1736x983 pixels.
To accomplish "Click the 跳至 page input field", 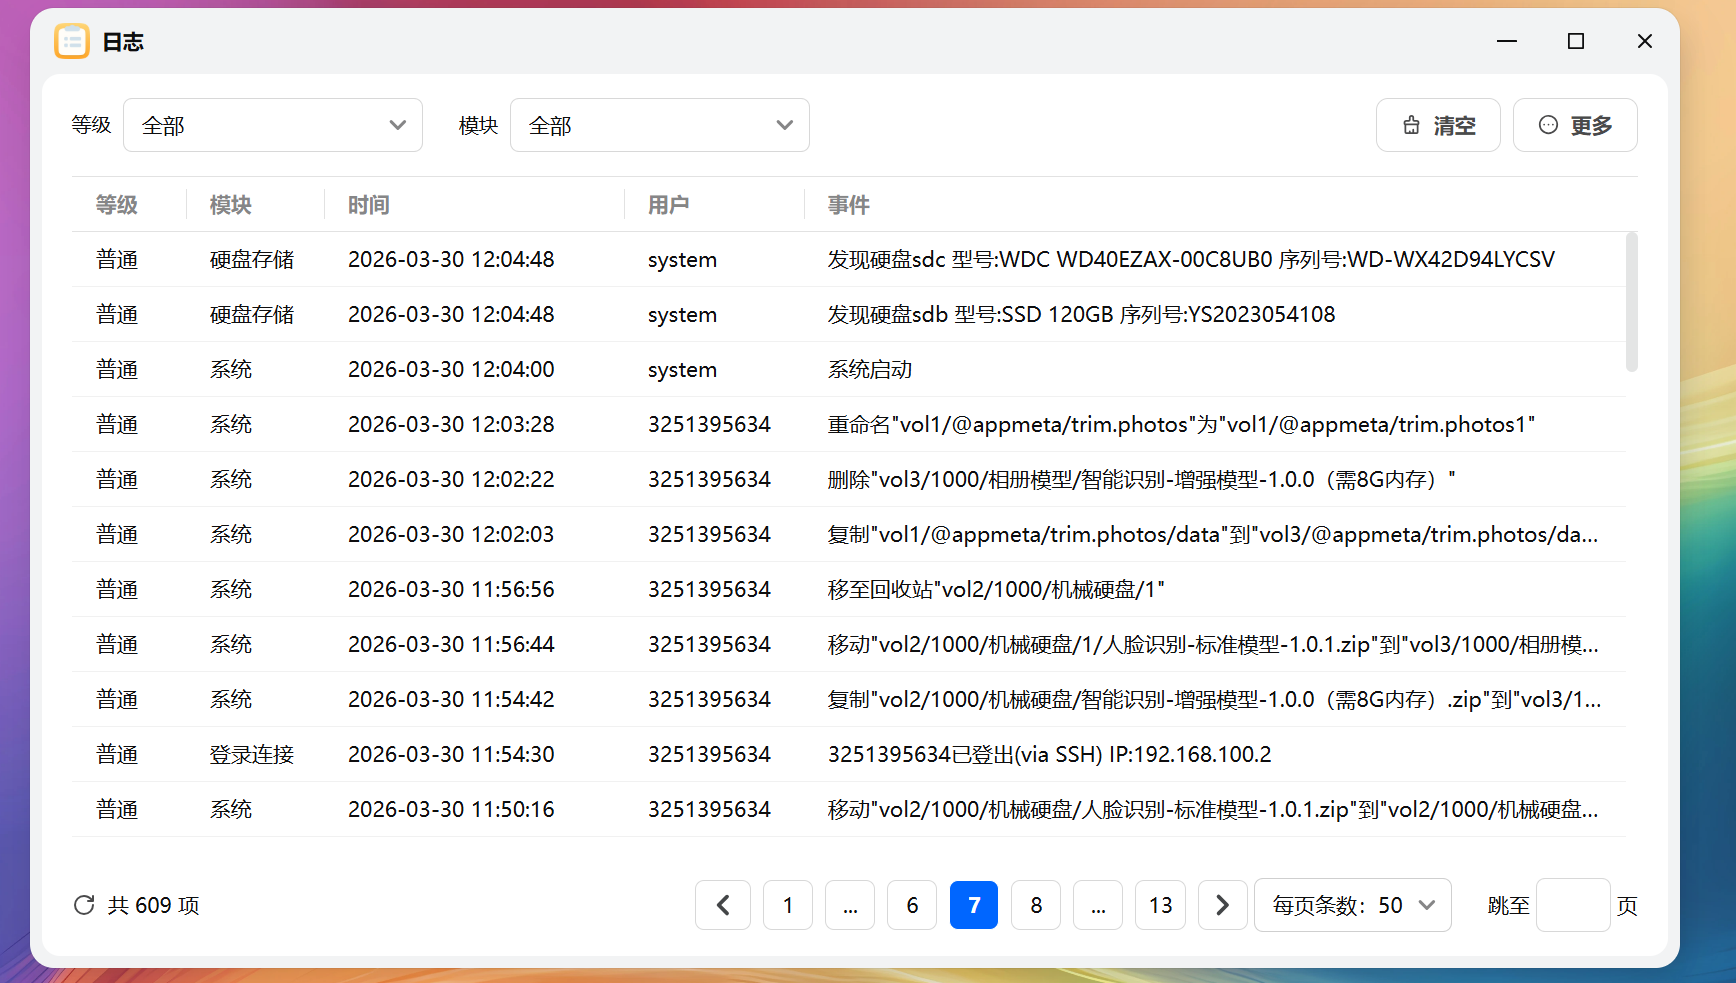I will coord(1573,904).
